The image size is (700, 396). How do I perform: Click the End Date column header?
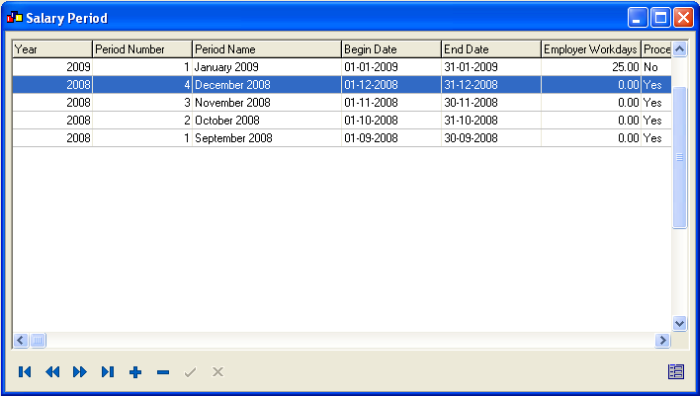492,49
